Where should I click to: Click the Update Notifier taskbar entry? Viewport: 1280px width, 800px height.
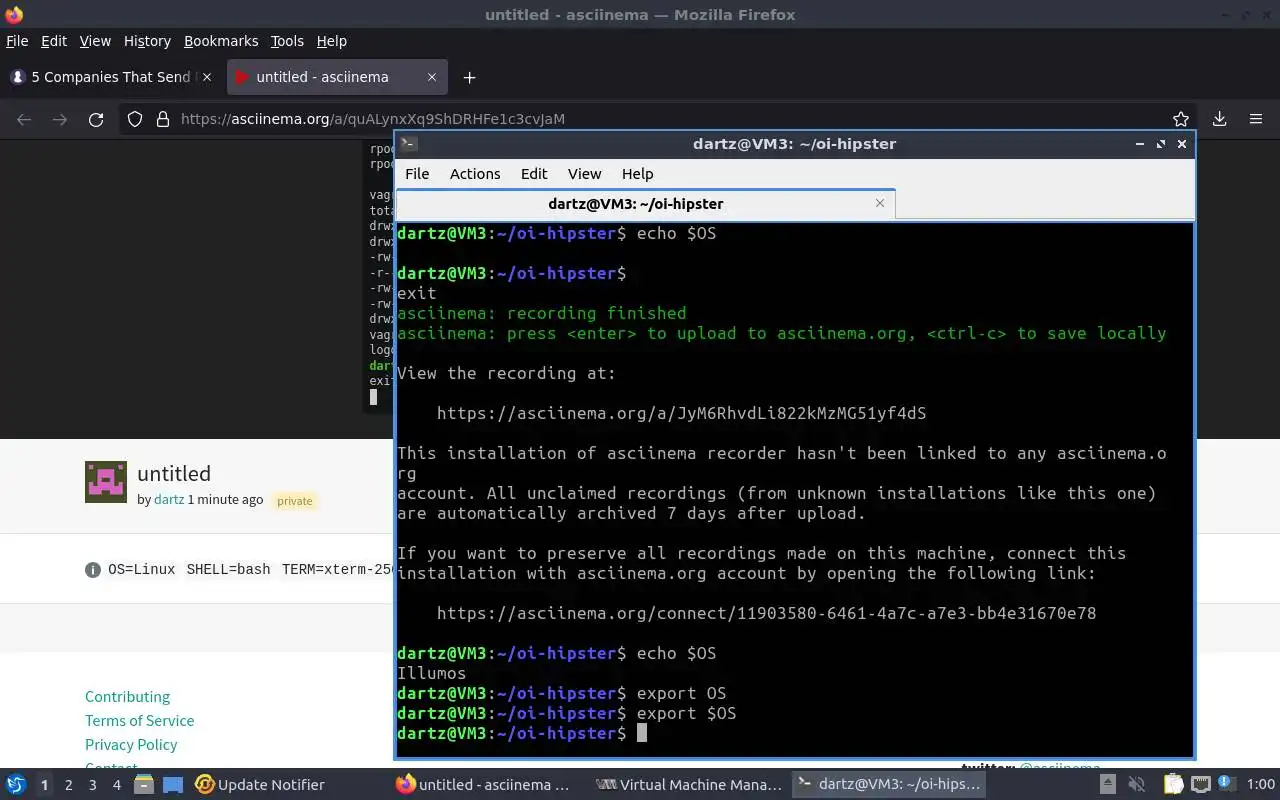pos(260,785)
